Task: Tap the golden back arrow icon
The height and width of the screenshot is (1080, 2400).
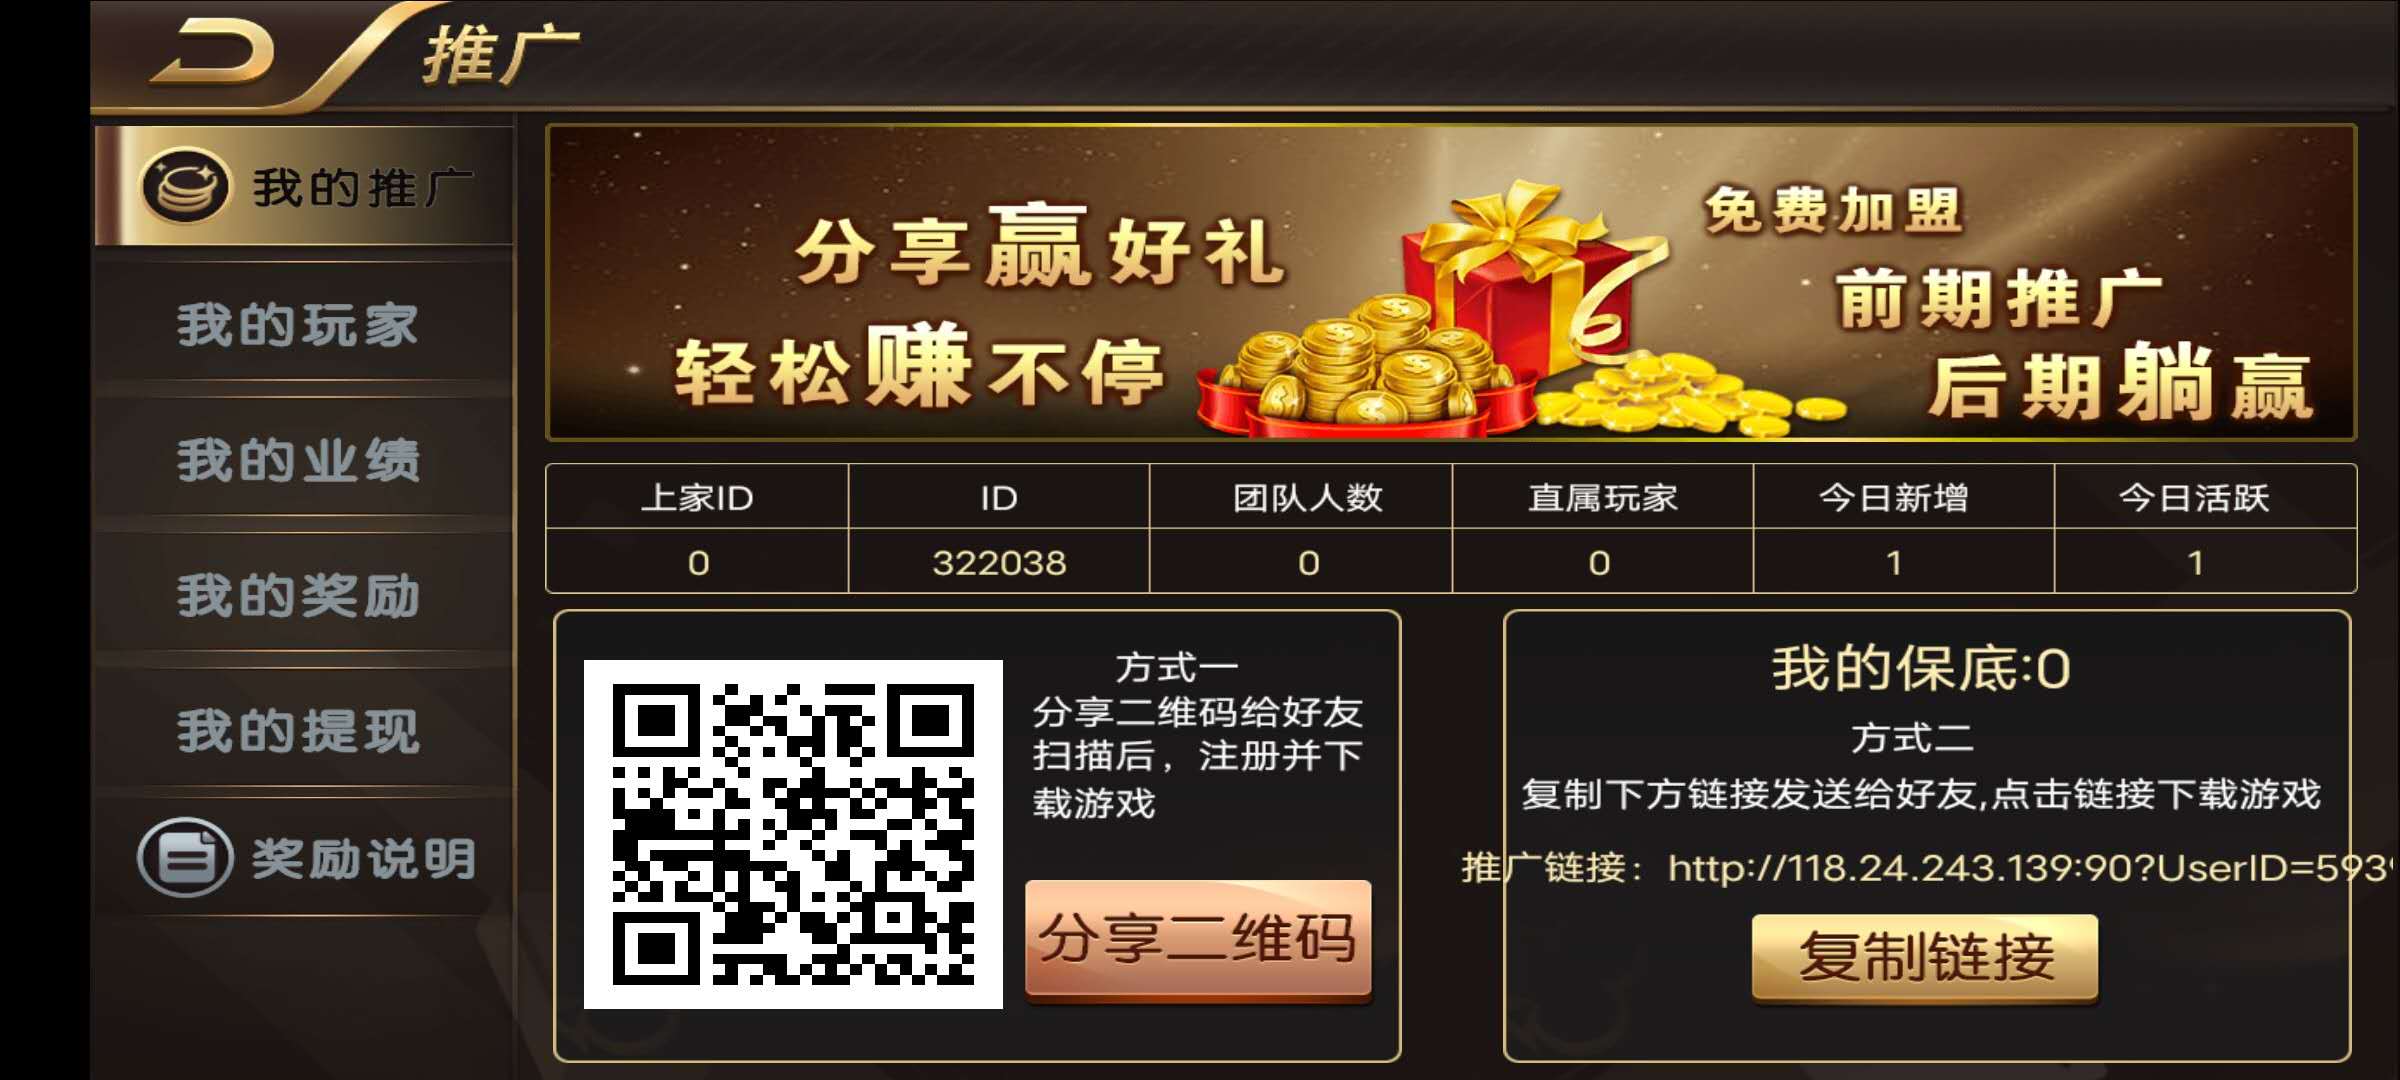Action: point(212,54)
